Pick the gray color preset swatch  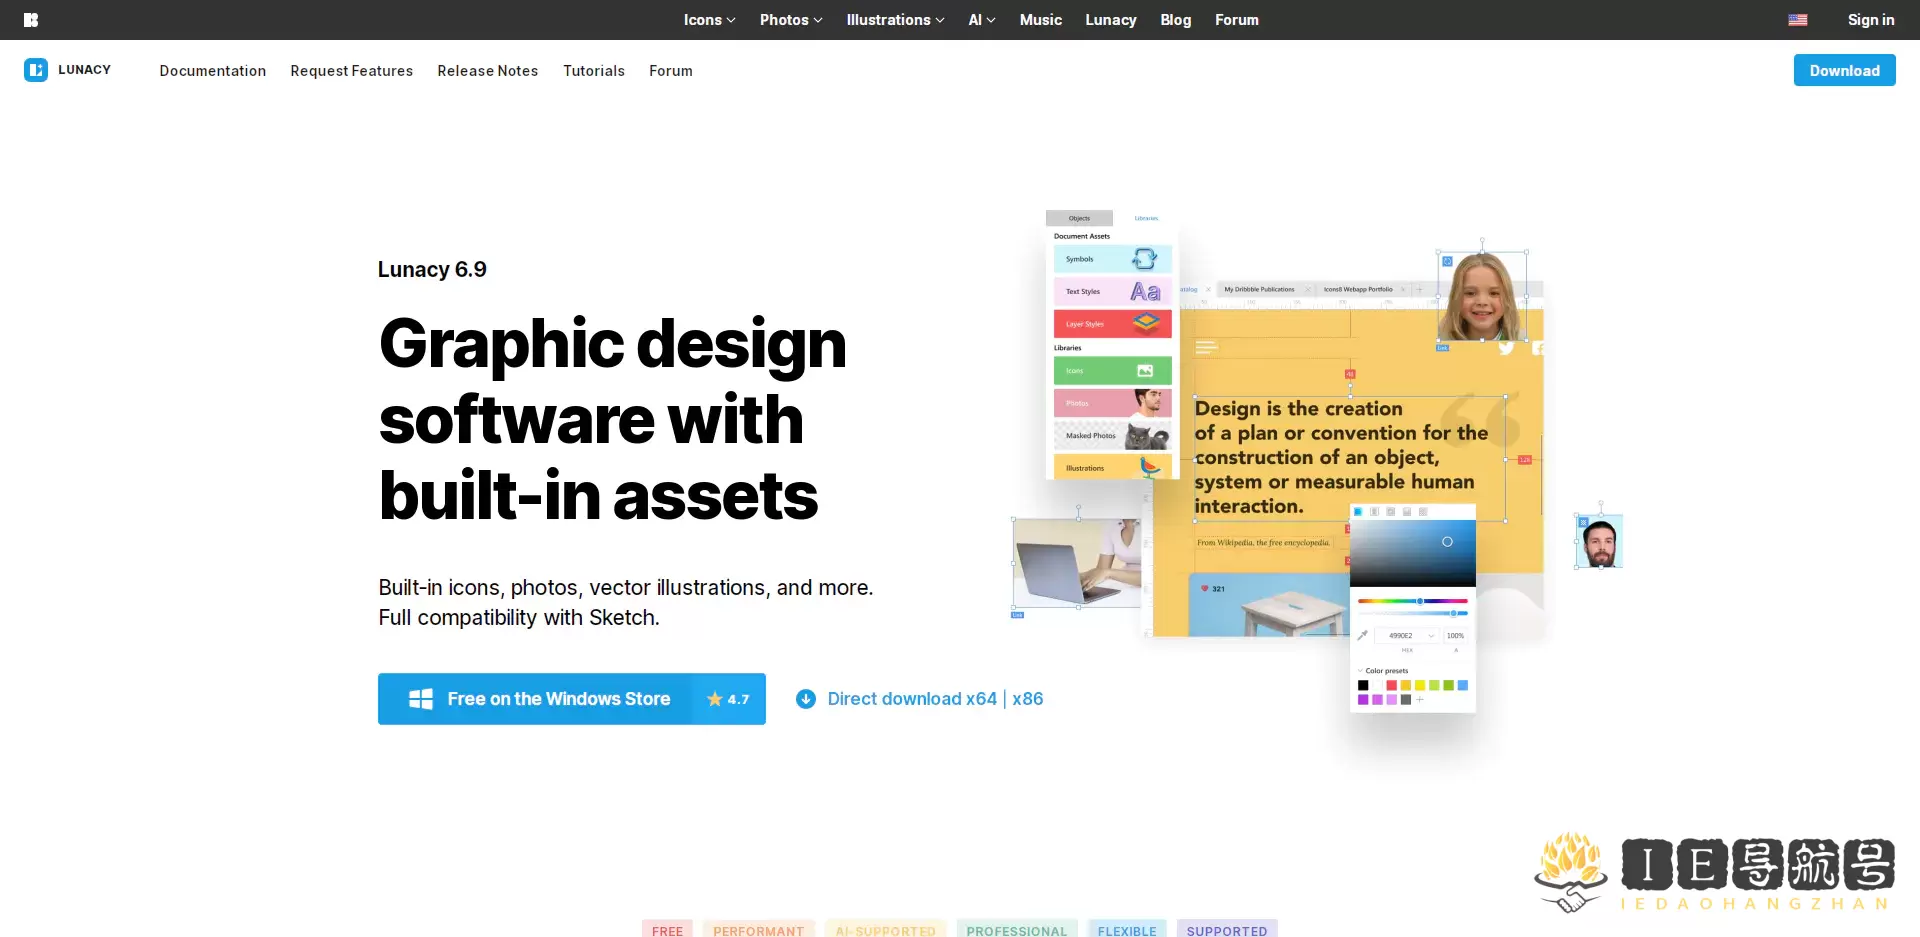coord(1406,700)
